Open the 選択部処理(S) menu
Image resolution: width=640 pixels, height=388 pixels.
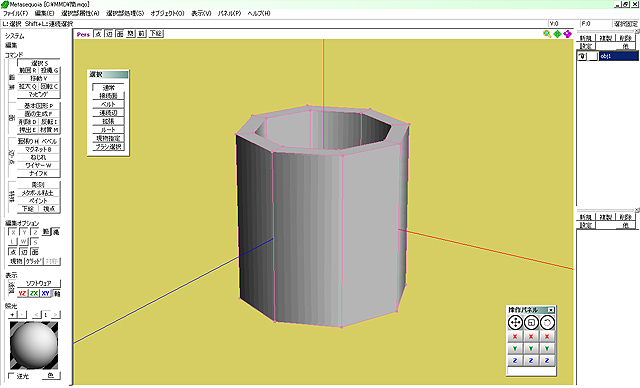pyautogui.click(x=125, y=13)
